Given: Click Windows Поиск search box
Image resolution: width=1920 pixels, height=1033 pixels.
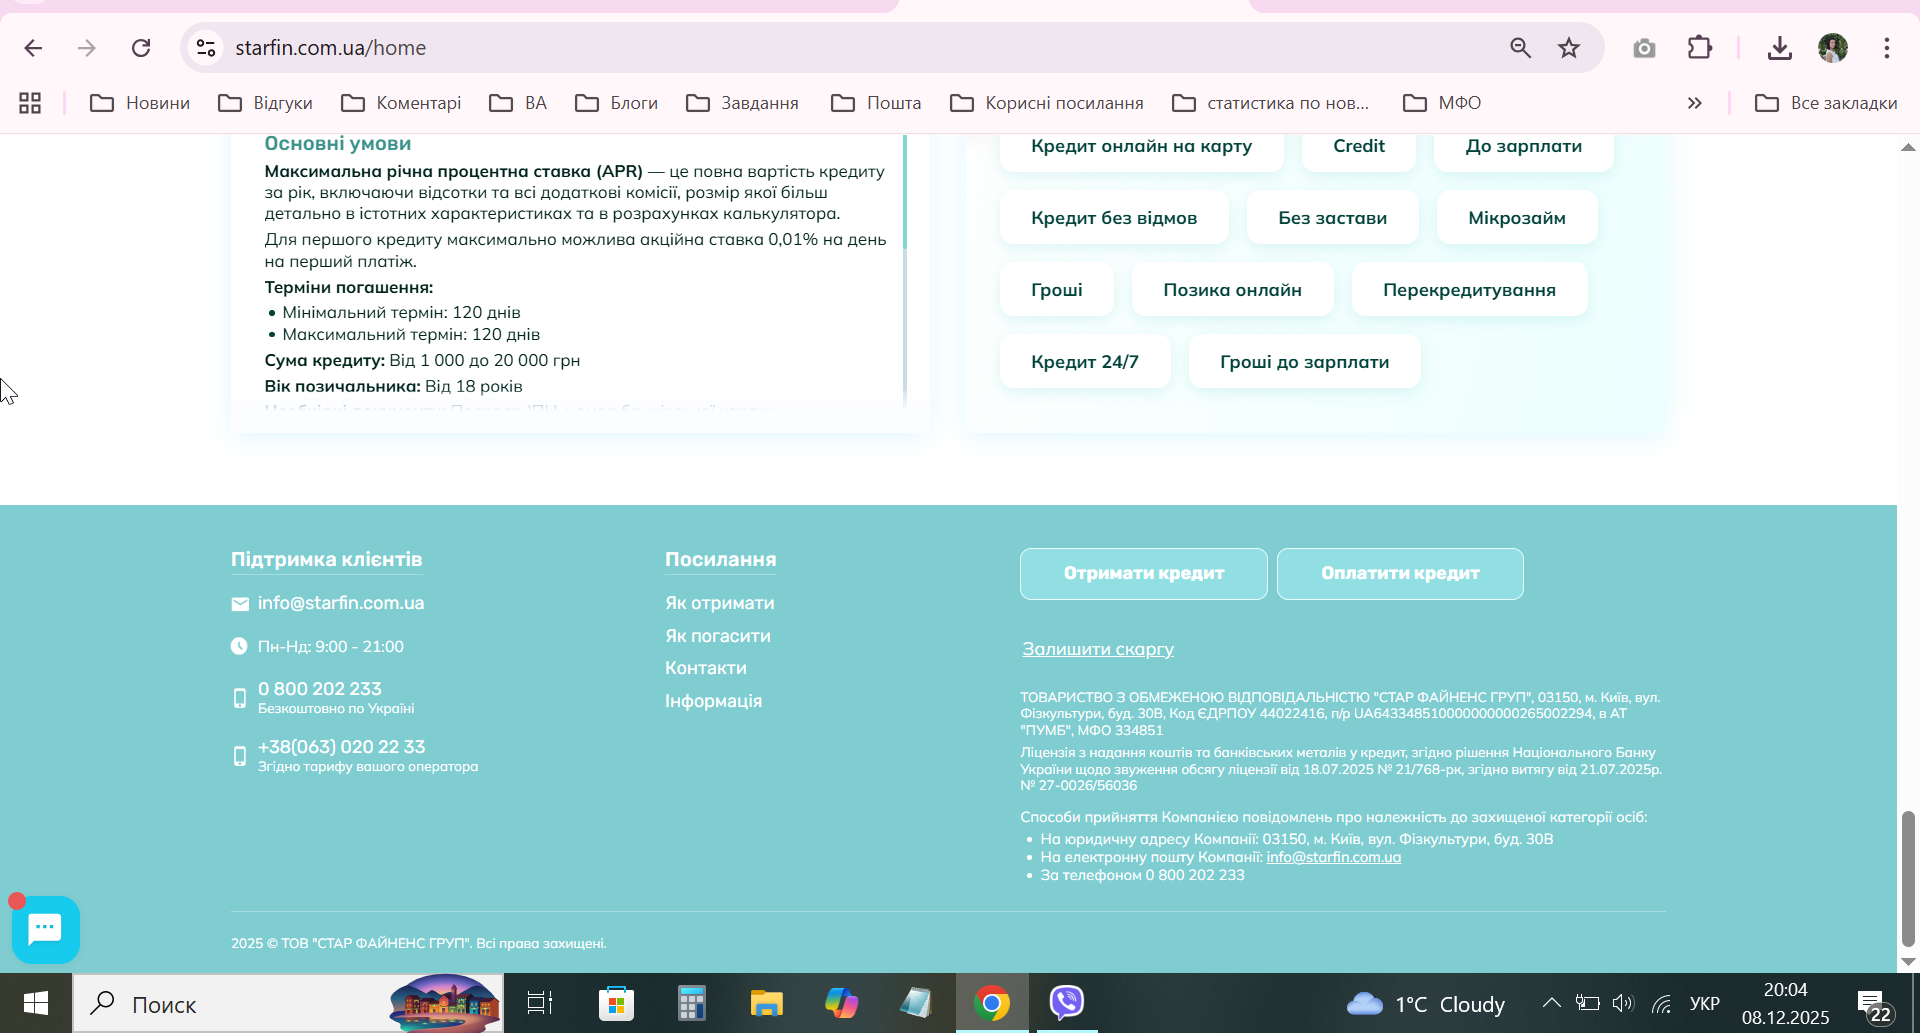Looking at the screenshot, I should coord(288,1003).
